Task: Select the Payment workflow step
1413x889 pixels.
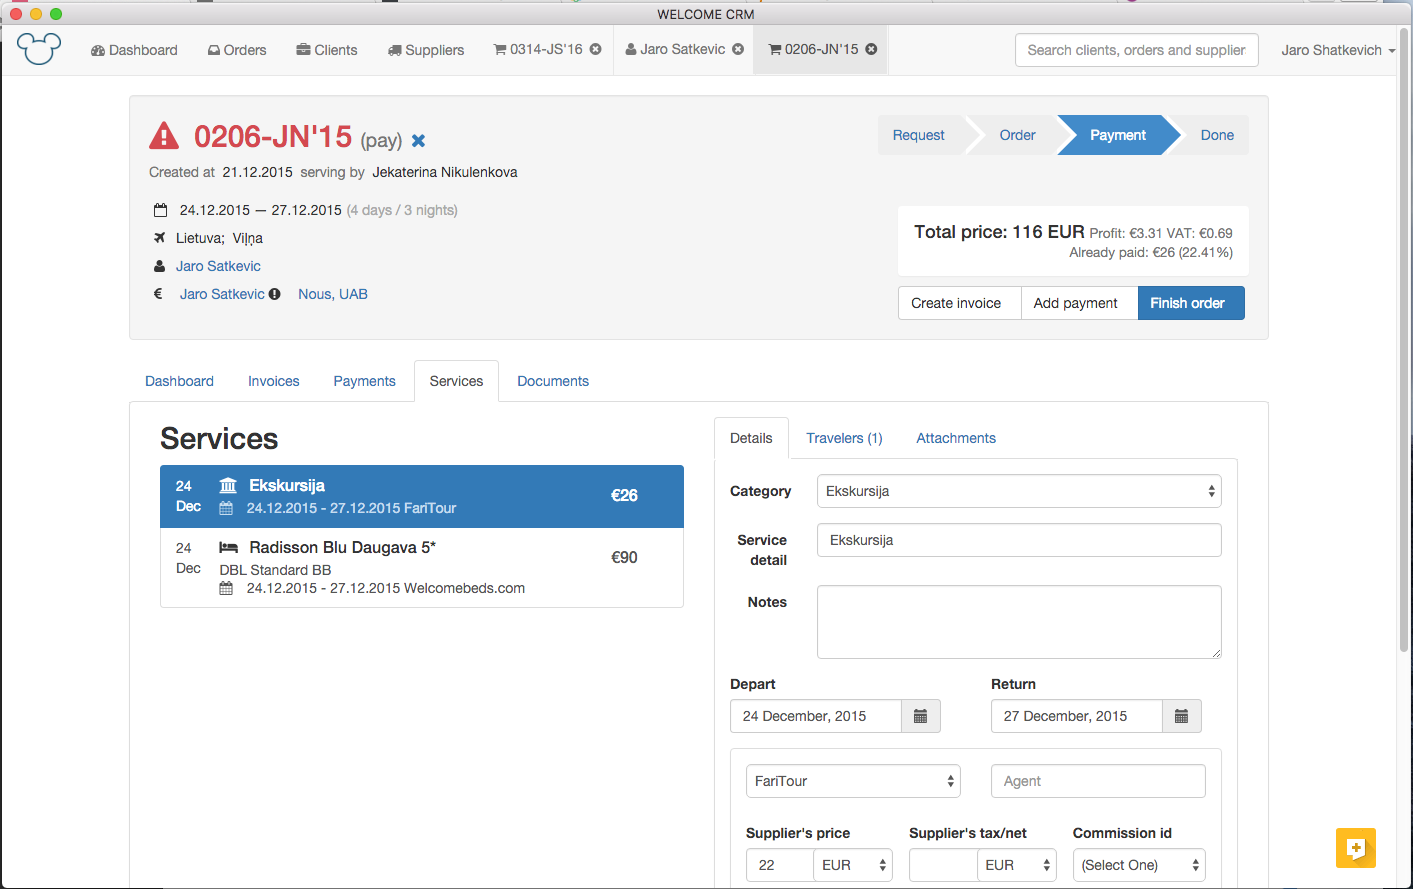Action: 1118,135
